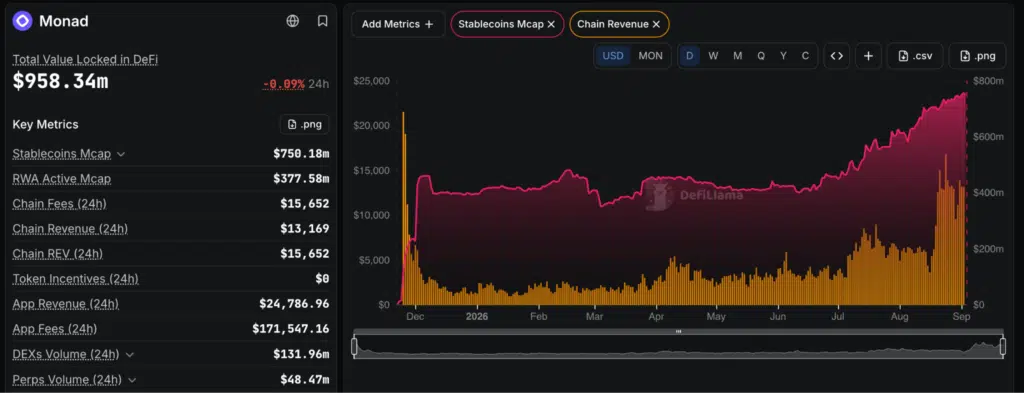1024x393 pixels.
Task: Click the $25,000 left axis label
Action: click(x=372, y=81)
